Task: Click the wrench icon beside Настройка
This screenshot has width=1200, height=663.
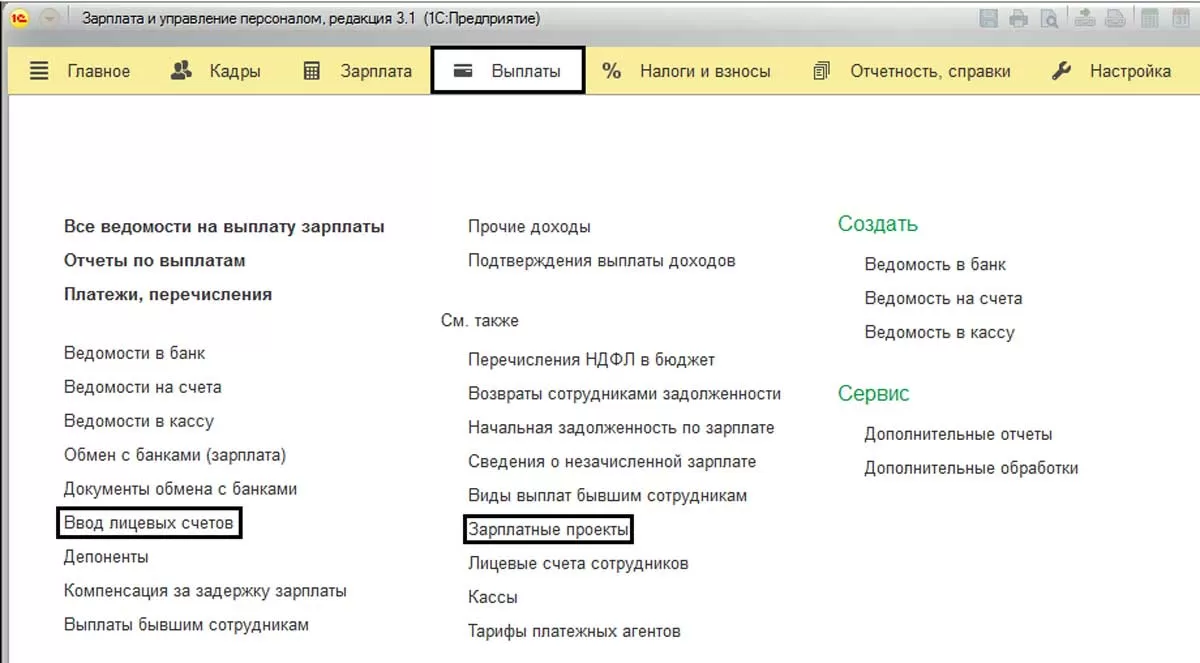Action: pos(1062,71)
